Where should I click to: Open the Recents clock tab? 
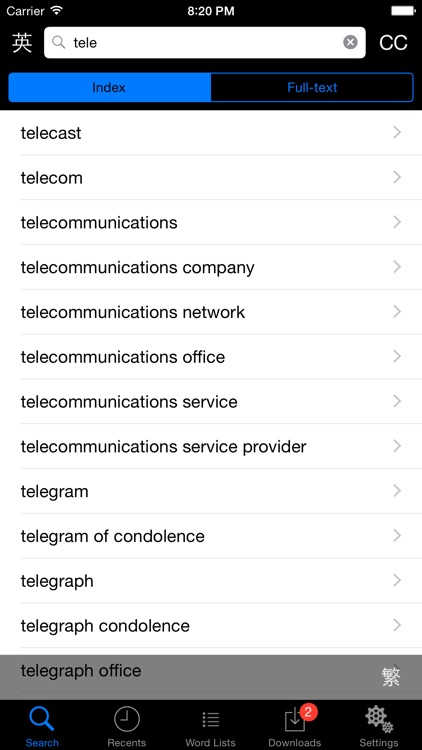click(126, 726)
